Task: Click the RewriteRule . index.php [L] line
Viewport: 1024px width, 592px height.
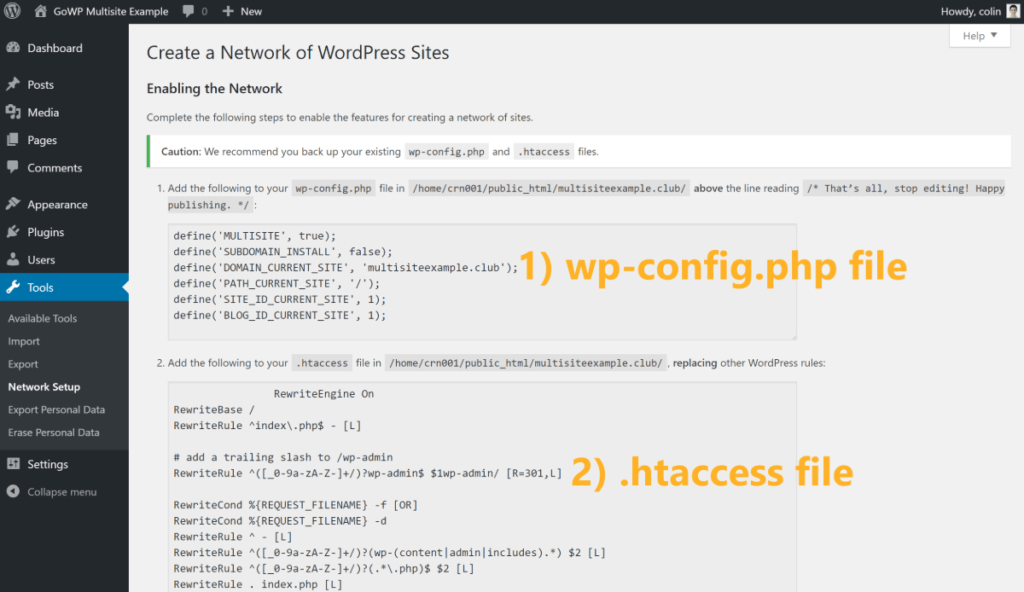Action: click(x=258, y=584)
